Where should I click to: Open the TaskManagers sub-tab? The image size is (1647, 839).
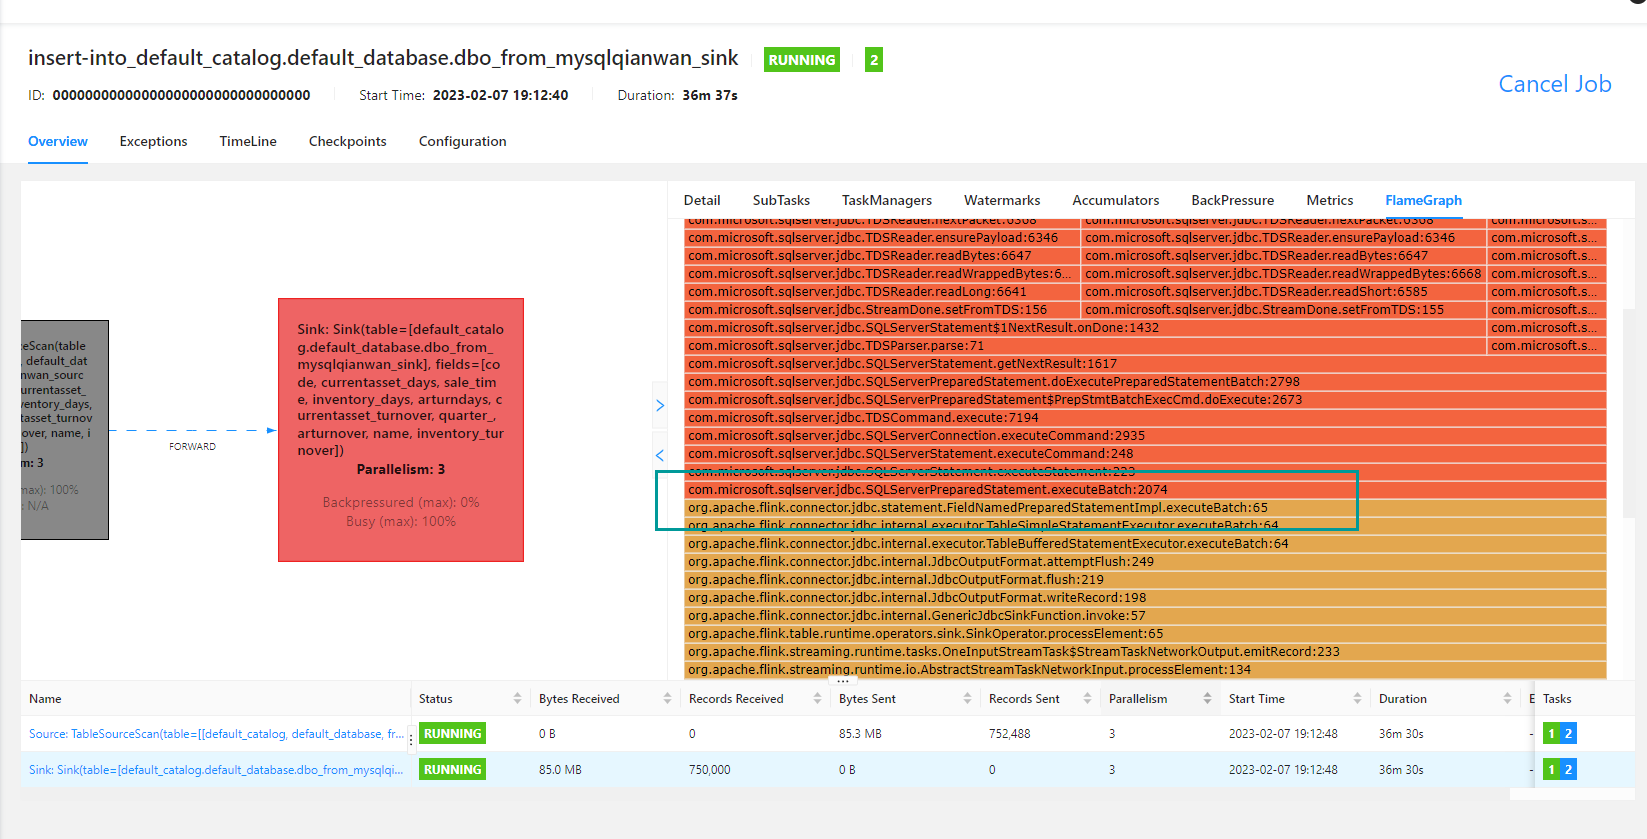(x=887, y=200)
